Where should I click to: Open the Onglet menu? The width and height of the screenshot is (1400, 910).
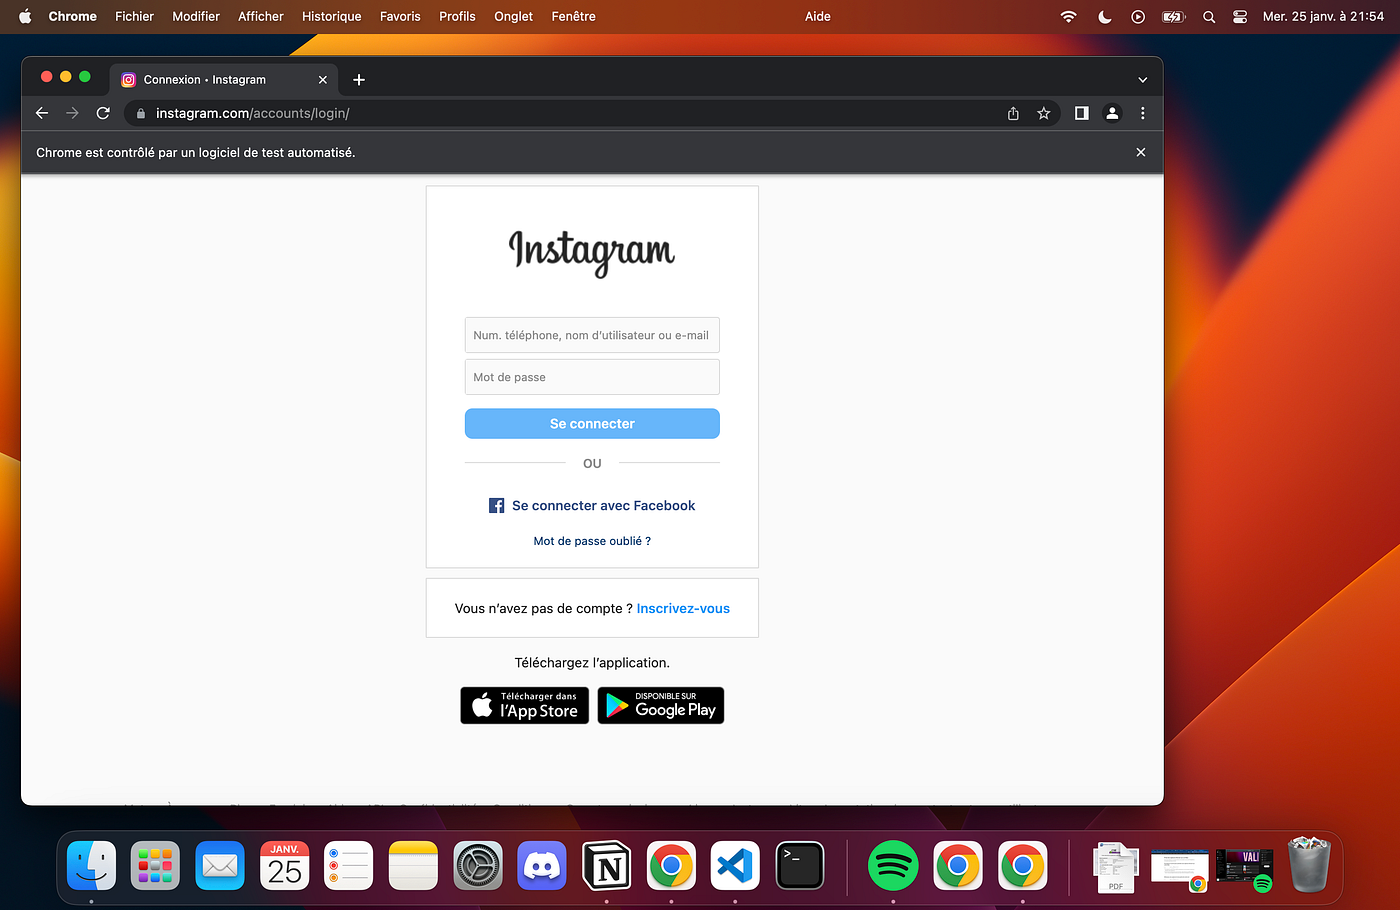click(514, 16)
